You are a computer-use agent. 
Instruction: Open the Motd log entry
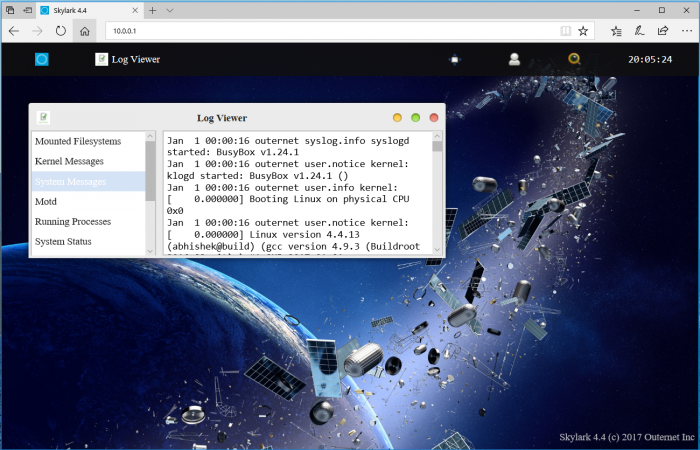[x=88, y=201]
